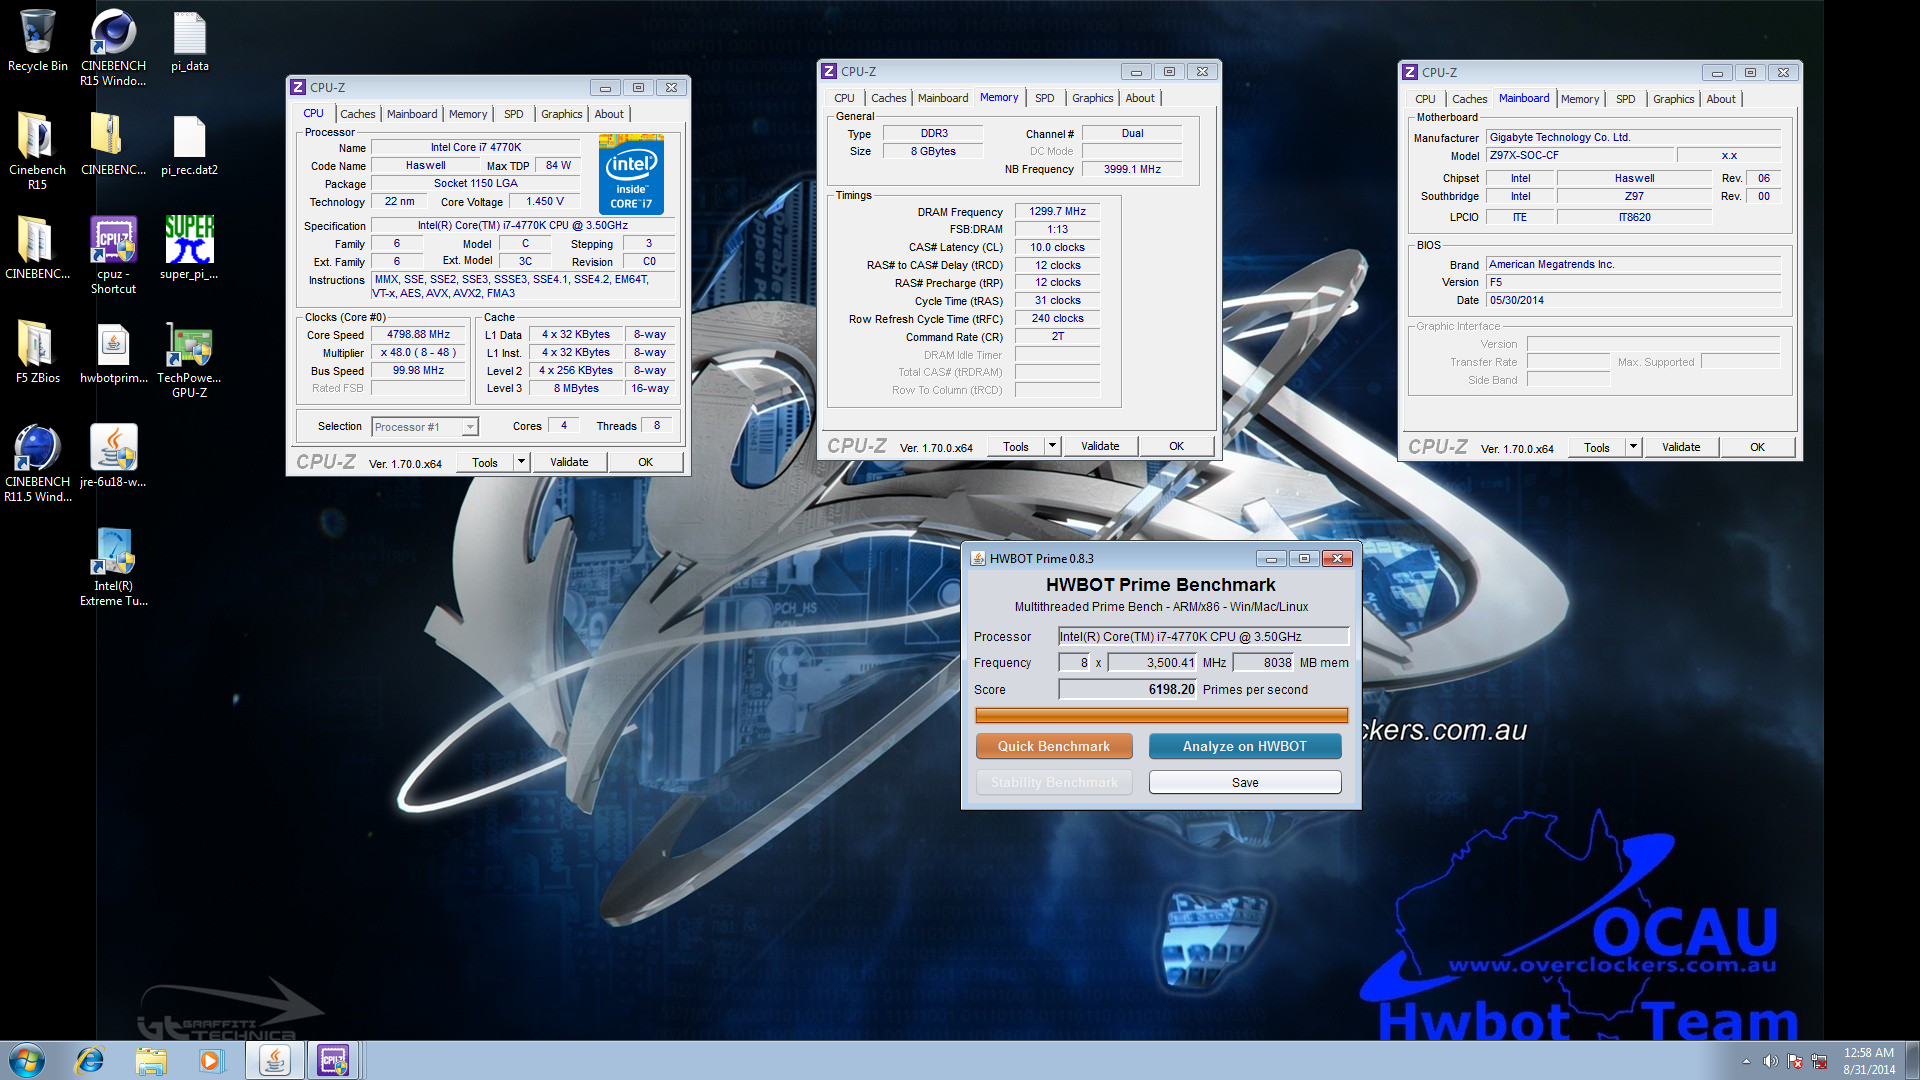Click the mainboard model Z97X-SOC-CF

click(1579, 155)
